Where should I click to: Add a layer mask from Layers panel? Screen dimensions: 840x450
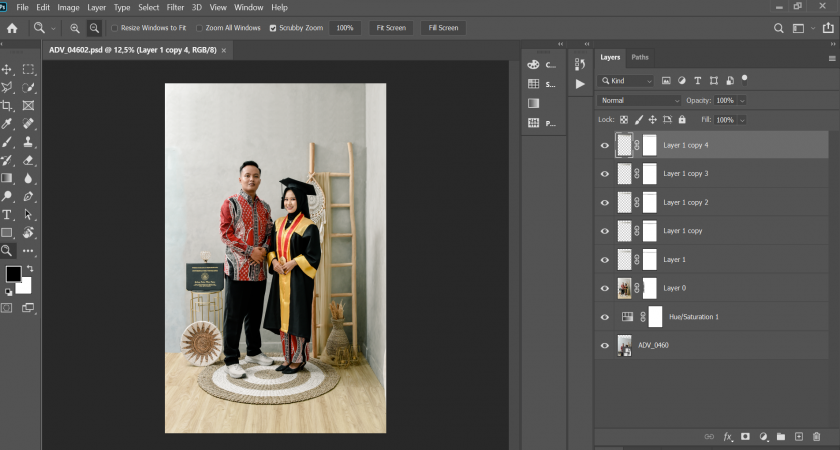click(x=745, y=437)
